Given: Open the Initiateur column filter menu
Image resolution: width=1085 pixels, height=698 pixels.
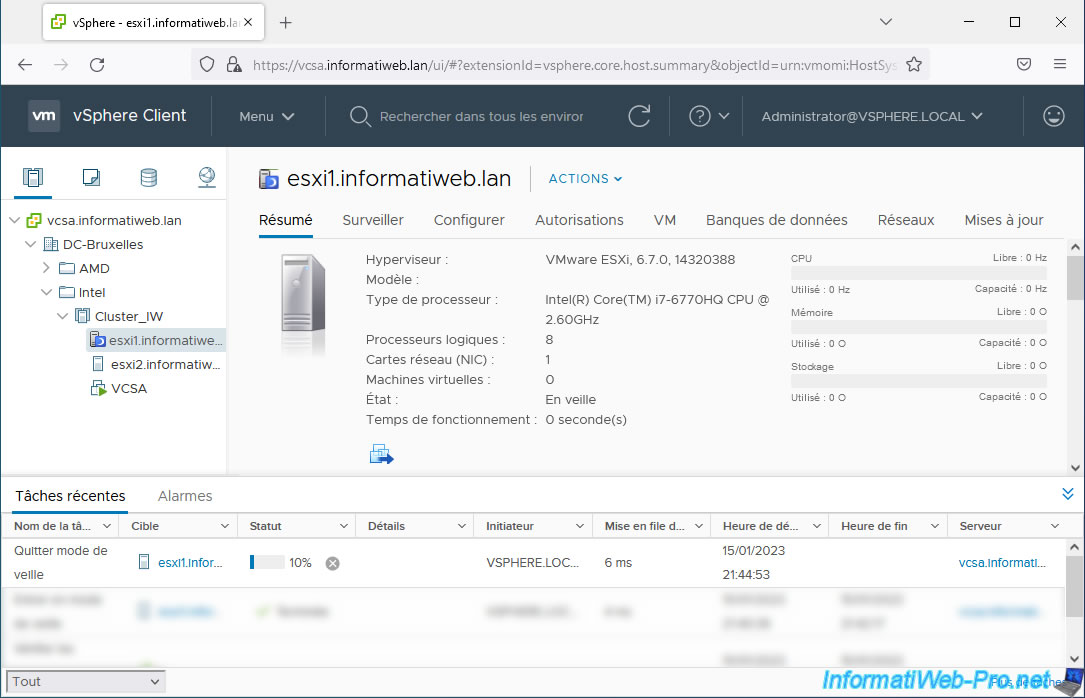Looking at the screenshot, I should tap(580, 526).
